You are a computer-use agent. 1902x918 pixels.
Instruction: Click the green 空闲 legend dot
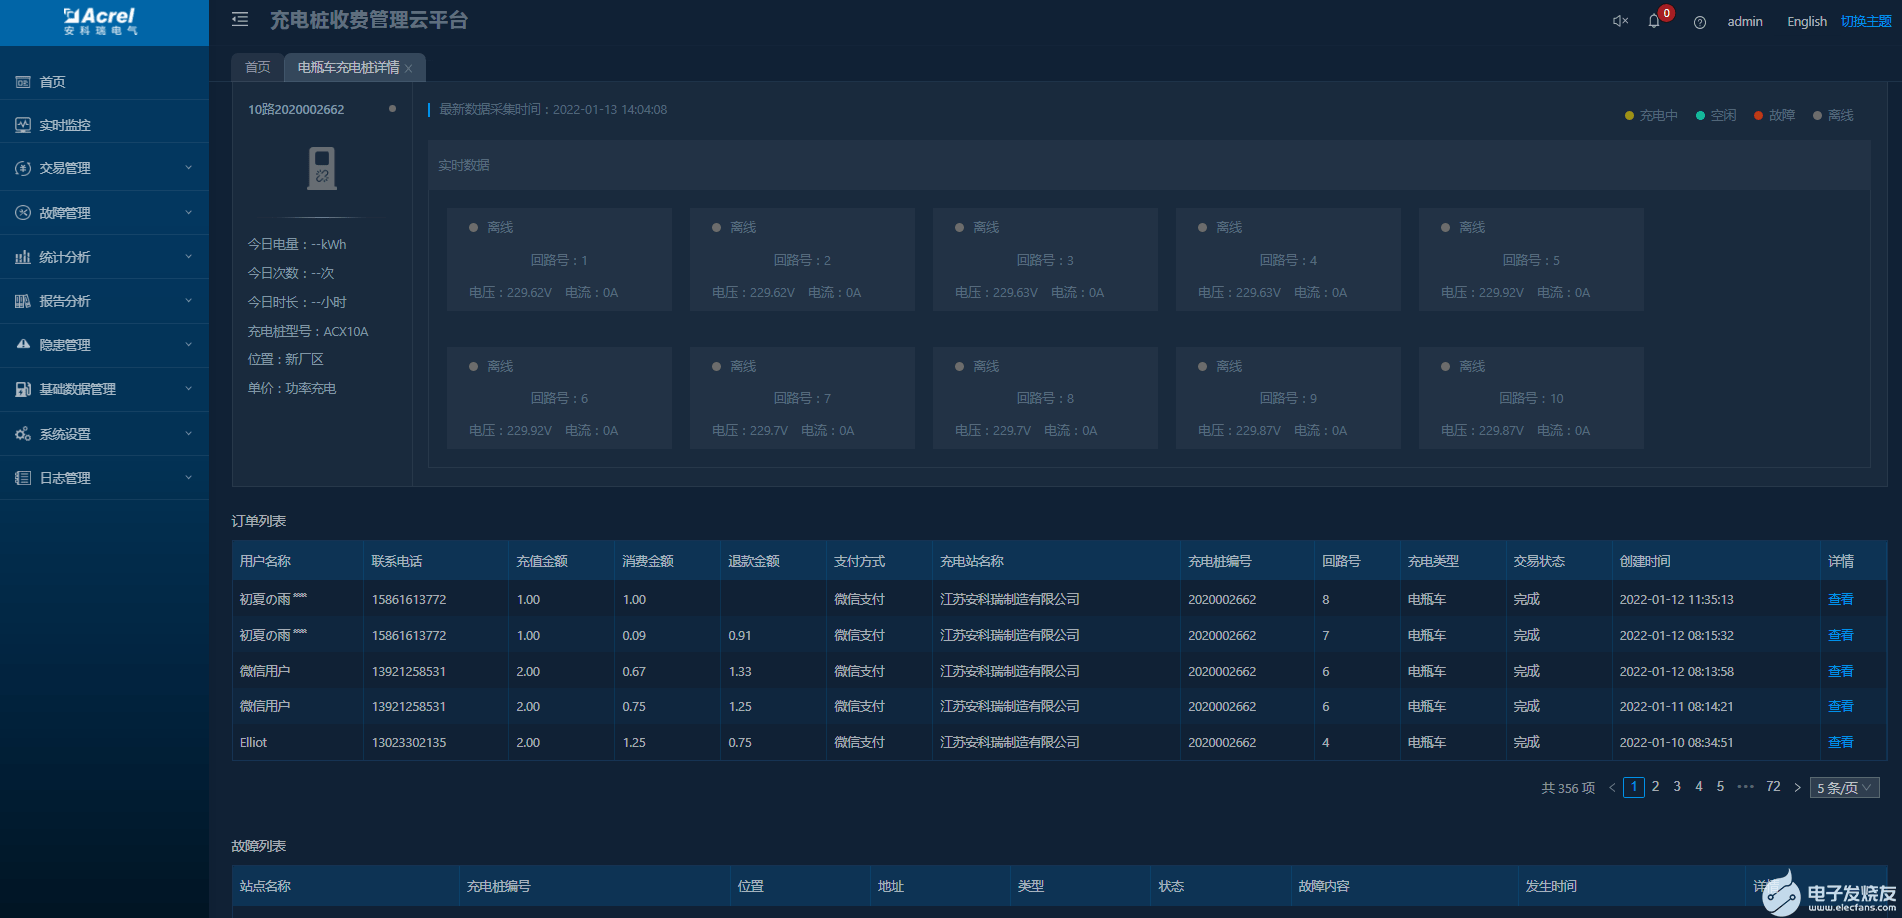pos(1700,116)
